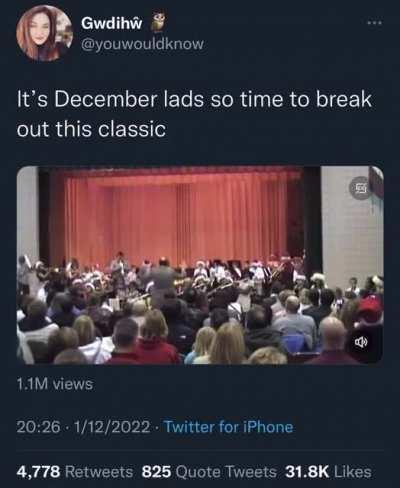Tap the 1/12/2022 date
400x488 pixels.
pos(113,427)
